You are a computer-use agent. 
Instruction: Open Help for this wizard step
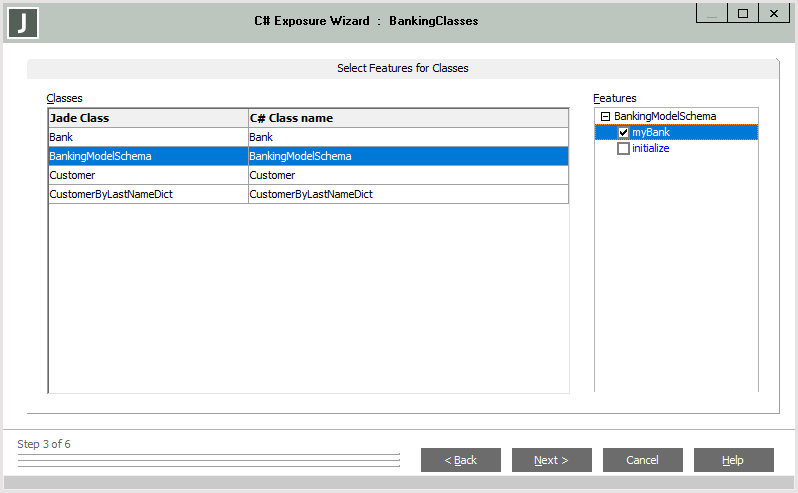tap(733, 460)
